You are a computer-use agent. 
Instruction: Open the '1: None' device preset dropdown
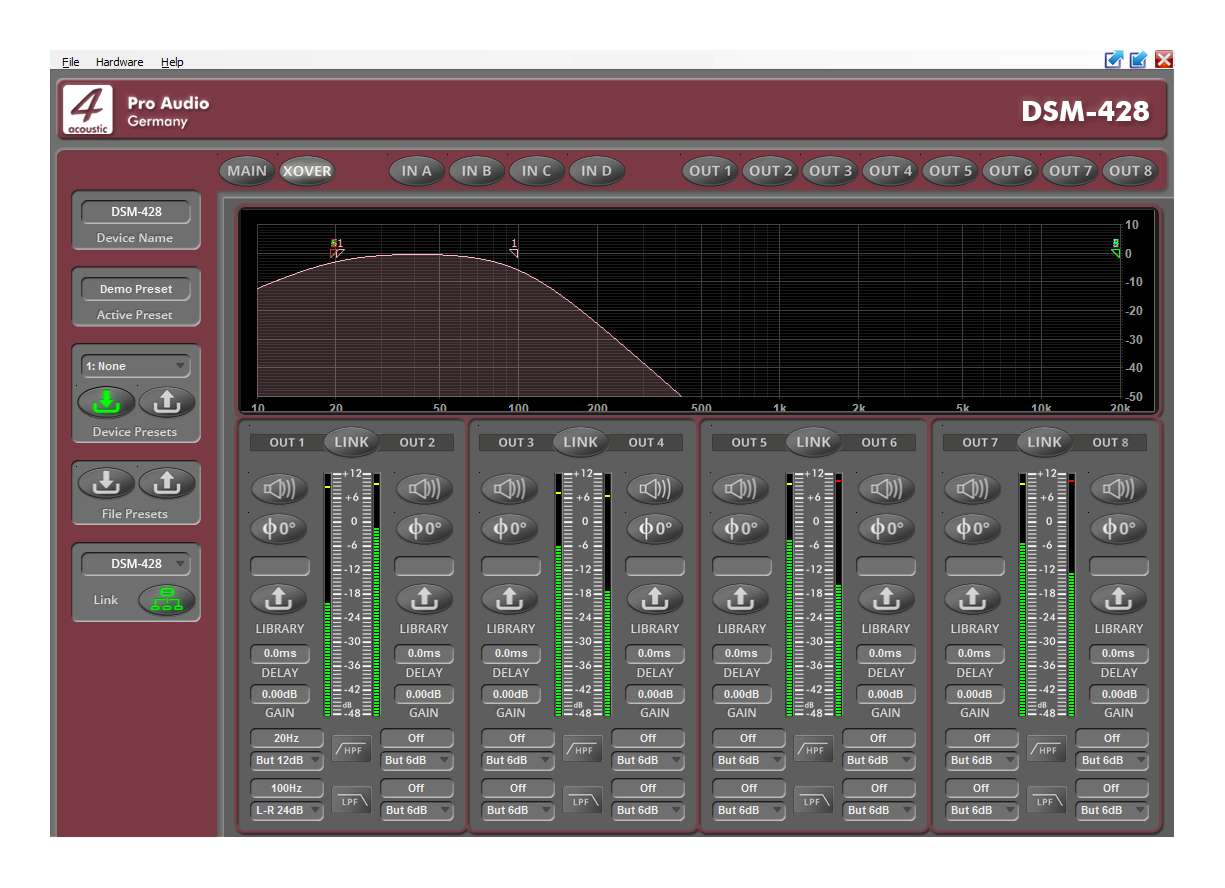[x=135, y=366]
